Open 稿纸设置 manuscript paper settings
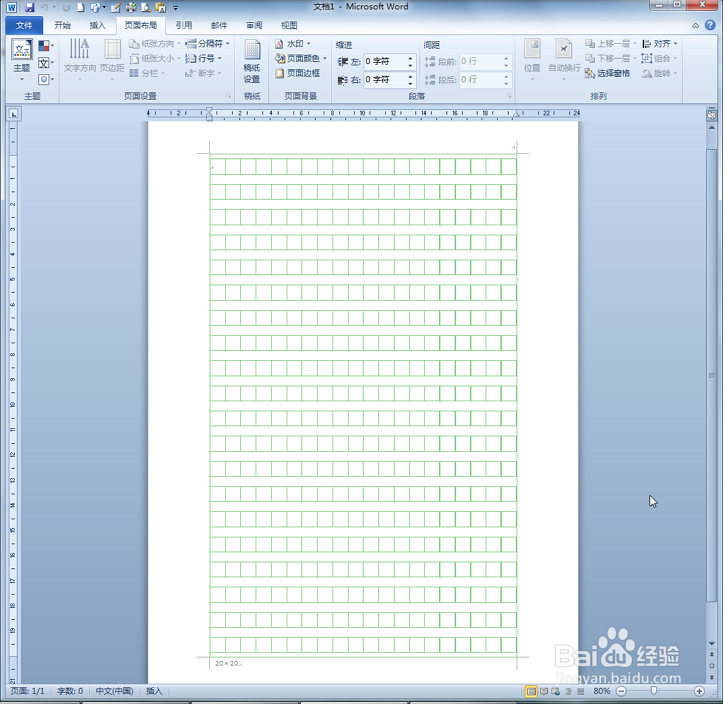 [x=252, y=62]
